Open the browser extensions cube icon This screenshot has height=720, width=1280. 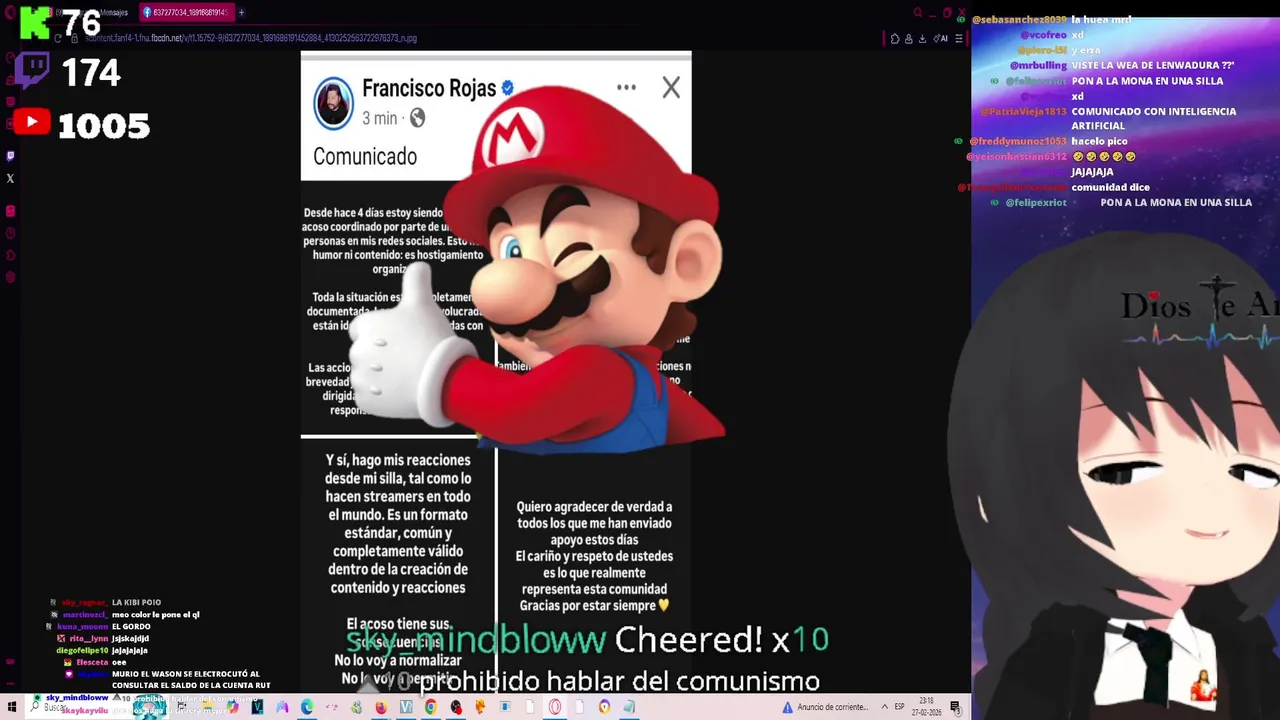(x=895, y=38)
